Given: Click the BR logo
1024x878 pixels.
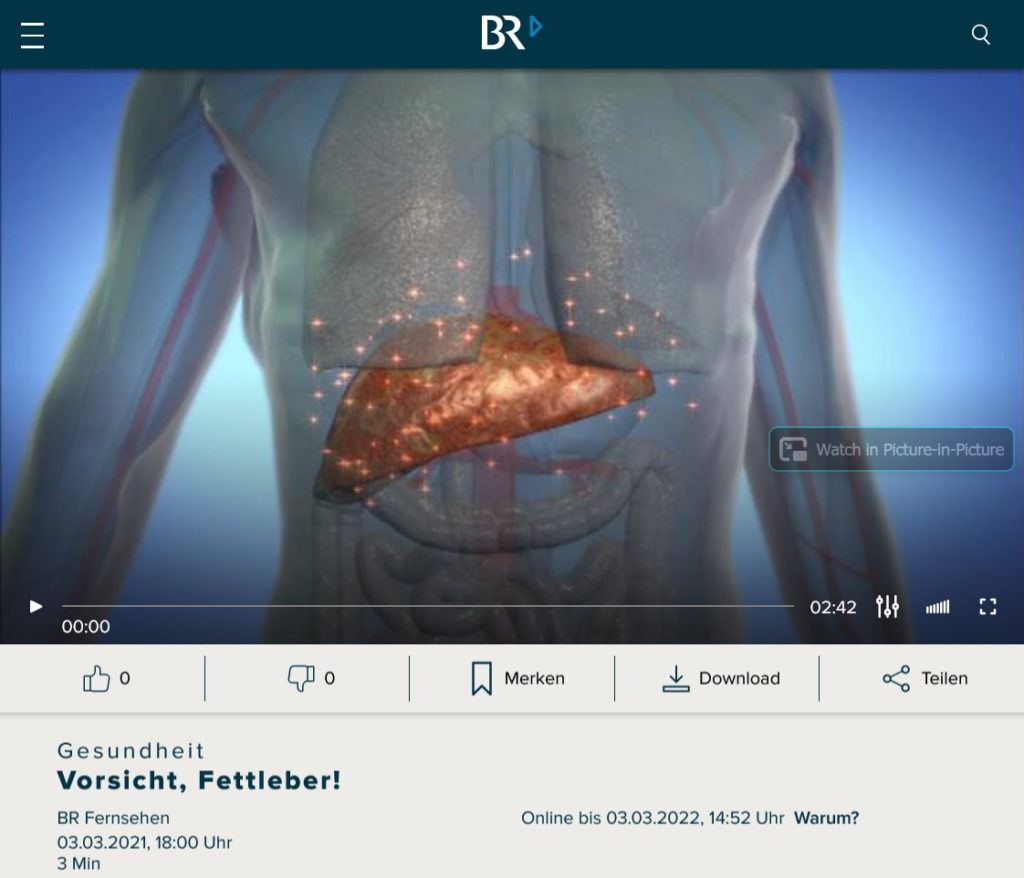Looking at the screenshot, I should coord(511,32).
